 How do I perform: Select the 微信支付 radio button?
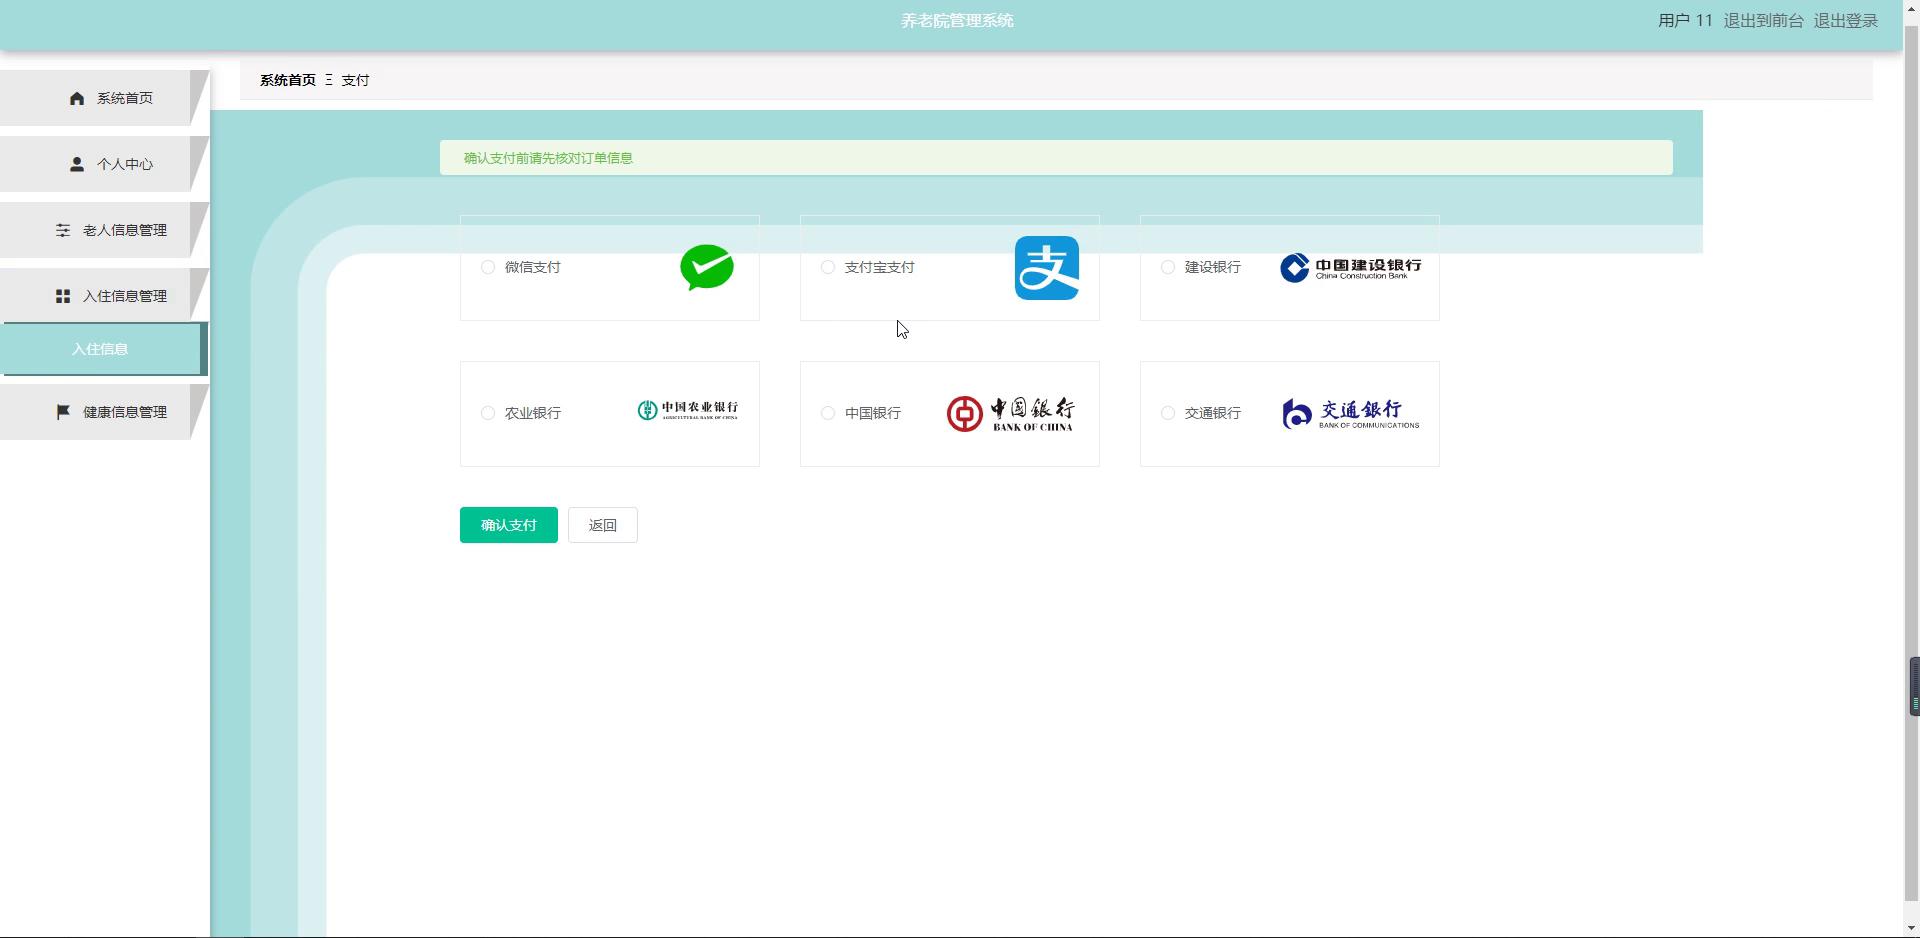(x=488, y=267)
